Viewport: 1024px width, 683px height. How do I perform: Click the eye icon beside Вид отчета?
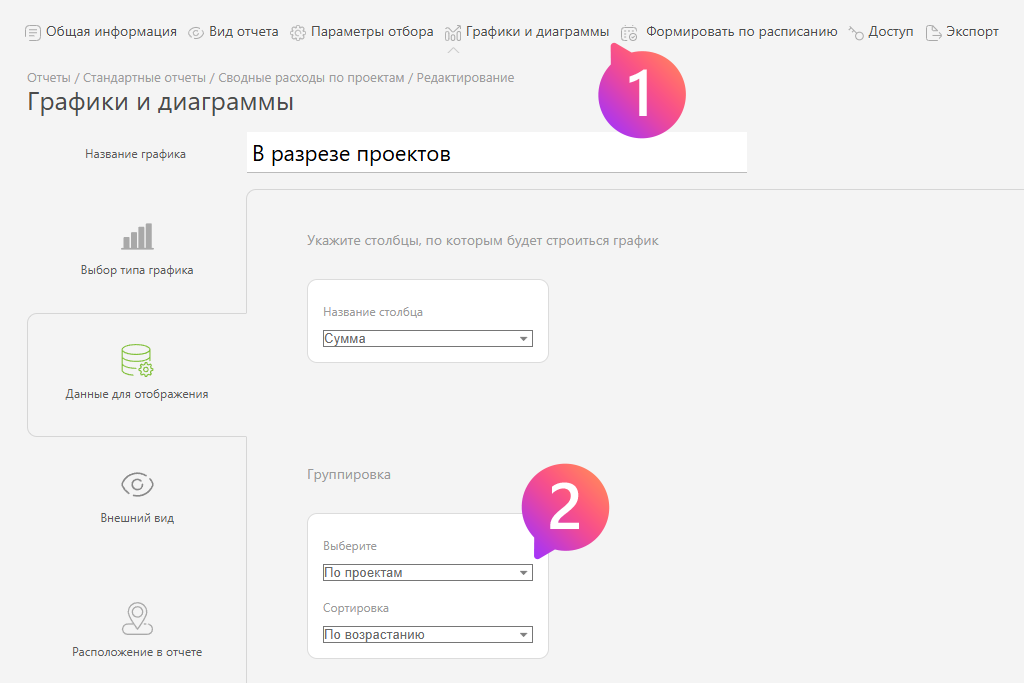196,32
